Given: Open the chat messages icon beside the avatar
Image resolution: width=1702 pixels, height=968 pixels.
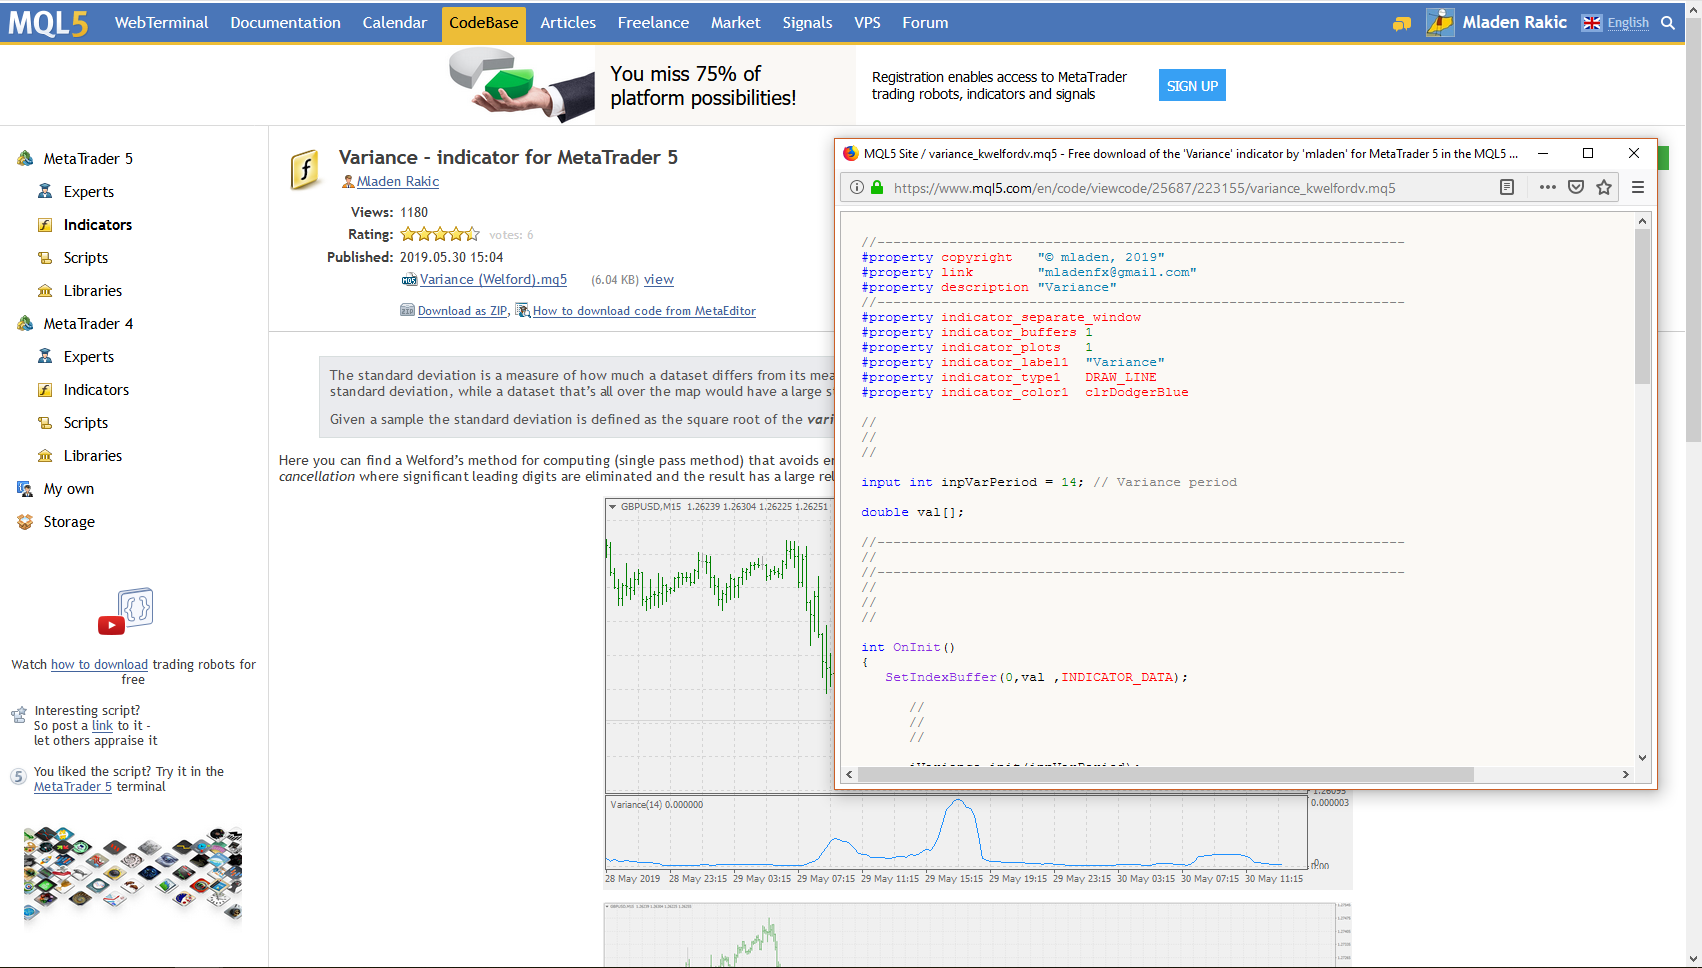Looking at the screenshot, I should tap(1401, 22).
